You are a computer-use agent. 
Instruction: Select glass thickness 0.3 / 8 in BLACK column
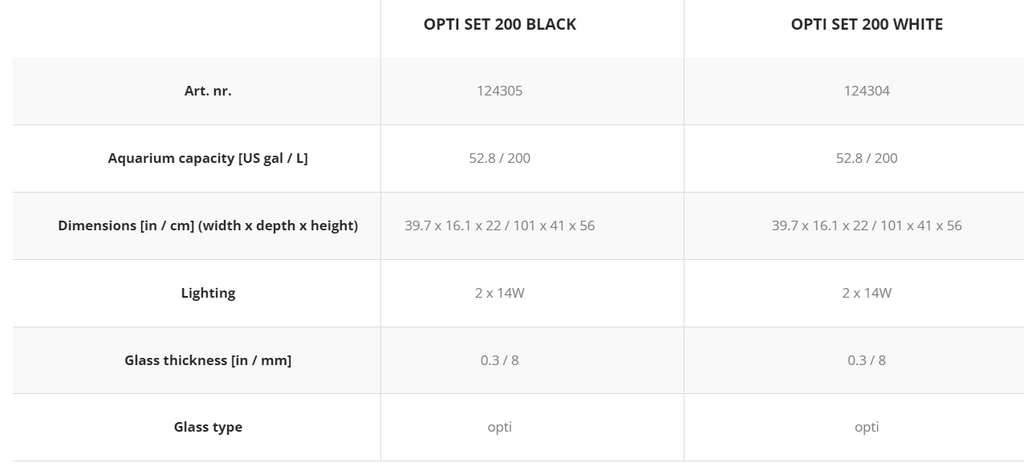pos(500,360)
